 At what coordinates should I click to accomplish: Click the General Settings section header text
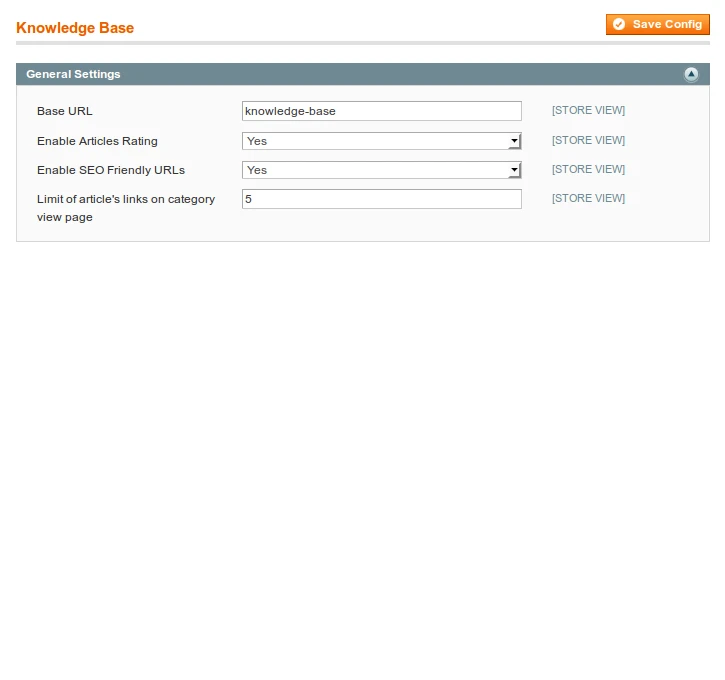[x=73, y=74]
